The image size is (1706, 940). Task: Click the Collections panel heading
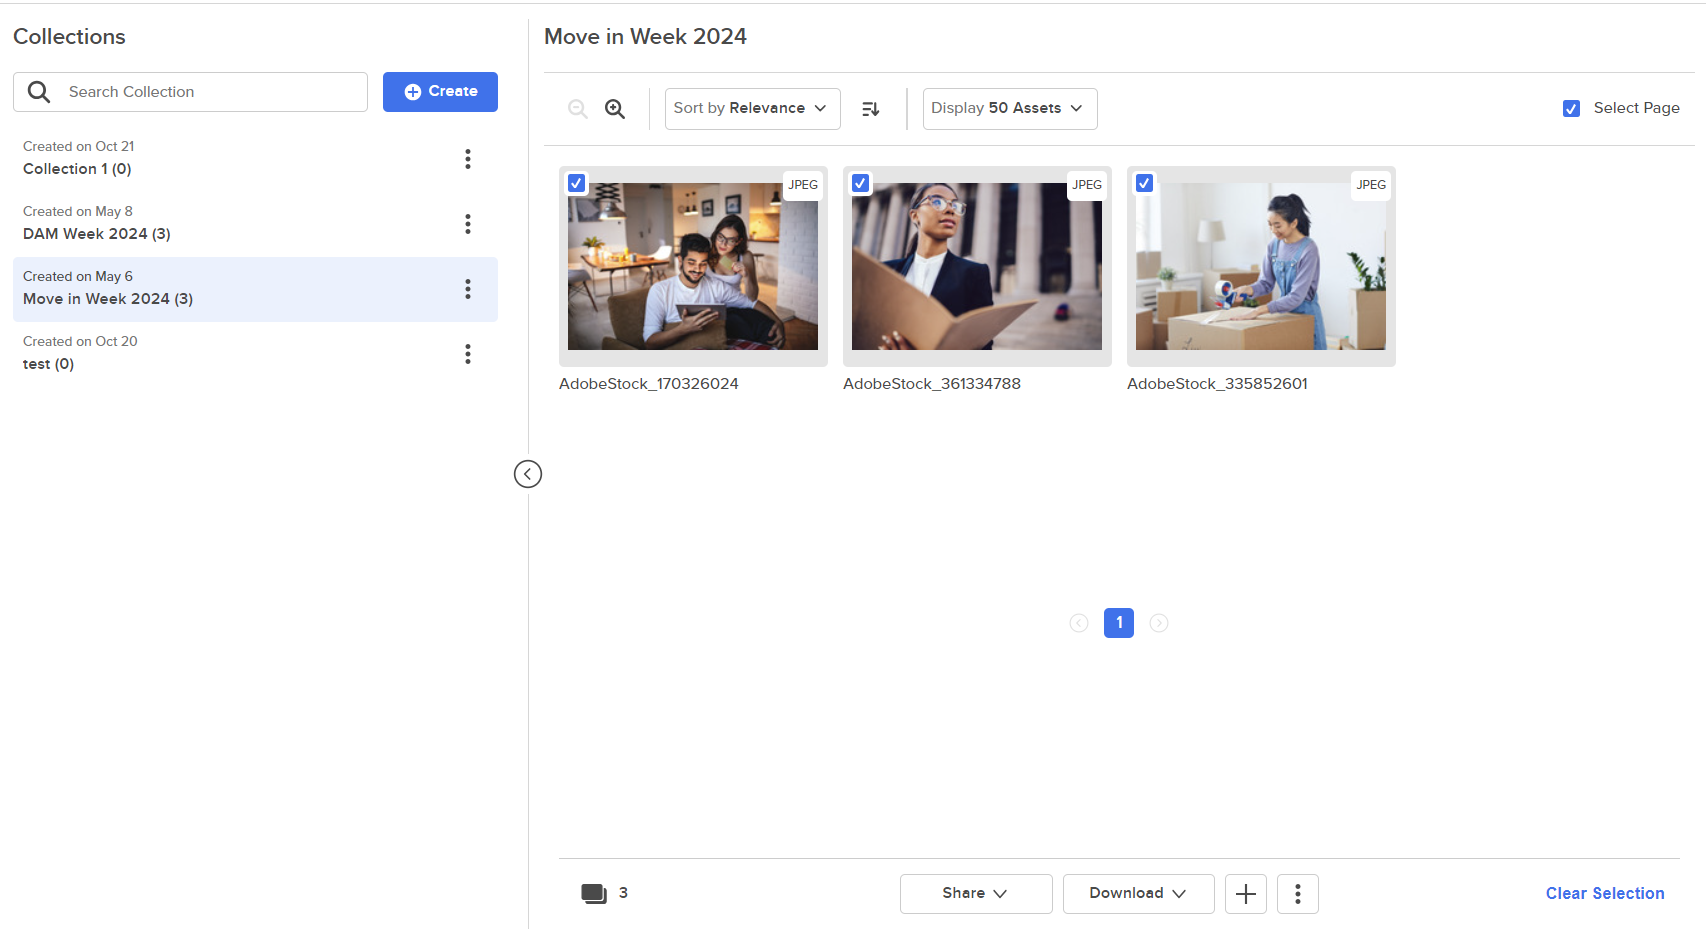[69, 37]
